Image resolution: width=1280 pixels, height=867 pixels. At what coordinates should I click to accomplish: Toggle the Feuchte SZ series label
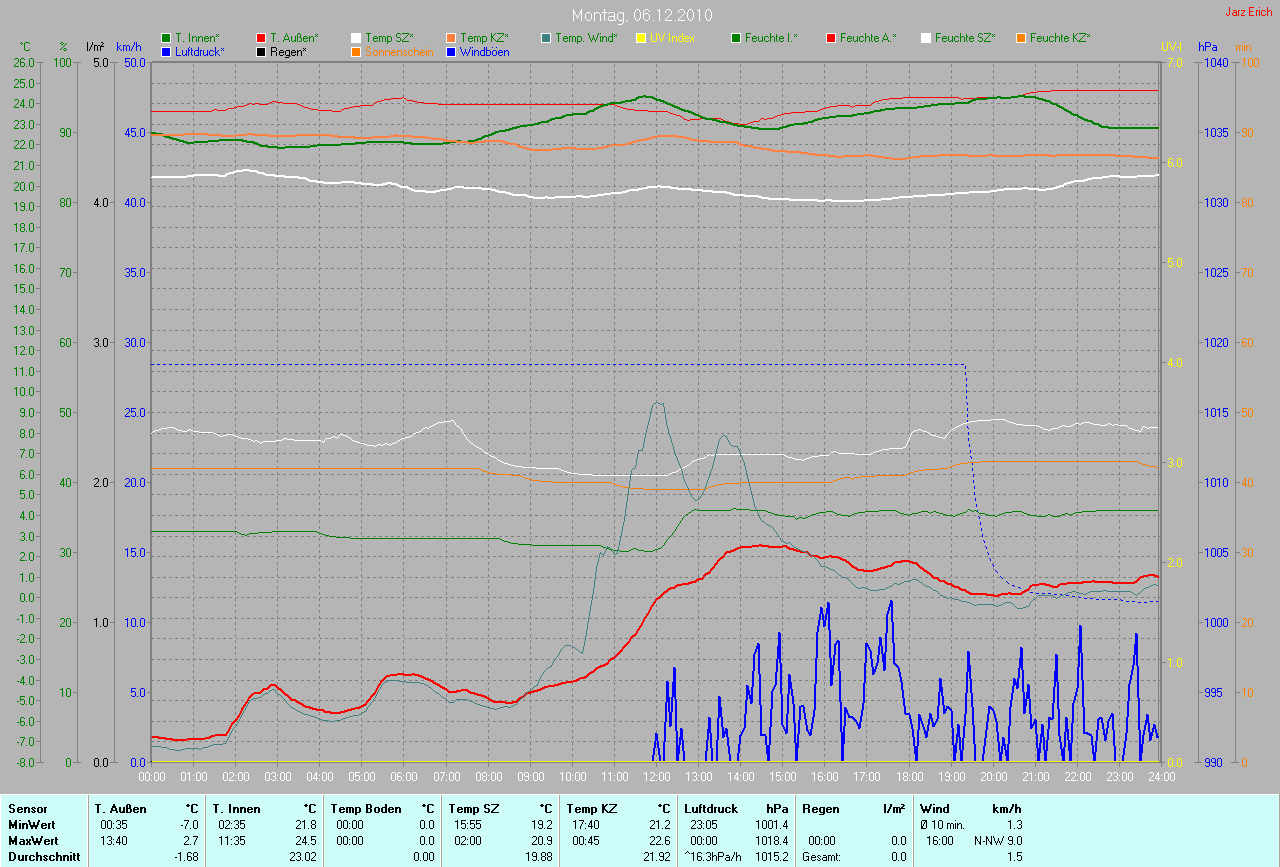(x=966, y=38)
